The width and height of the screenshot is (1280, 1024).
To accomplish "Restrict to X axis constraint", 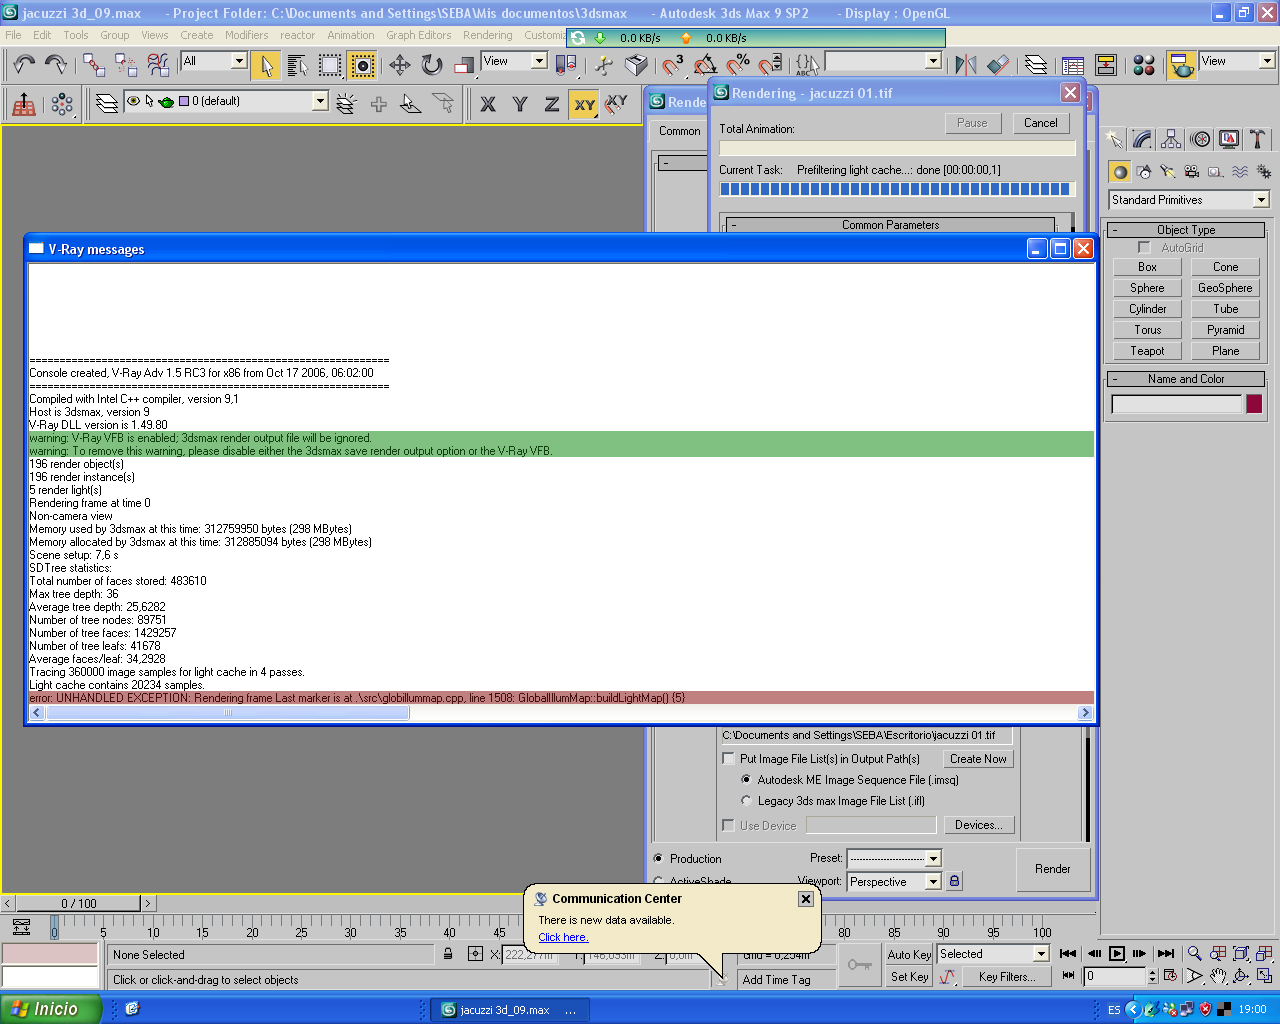I will click(488, 104).
